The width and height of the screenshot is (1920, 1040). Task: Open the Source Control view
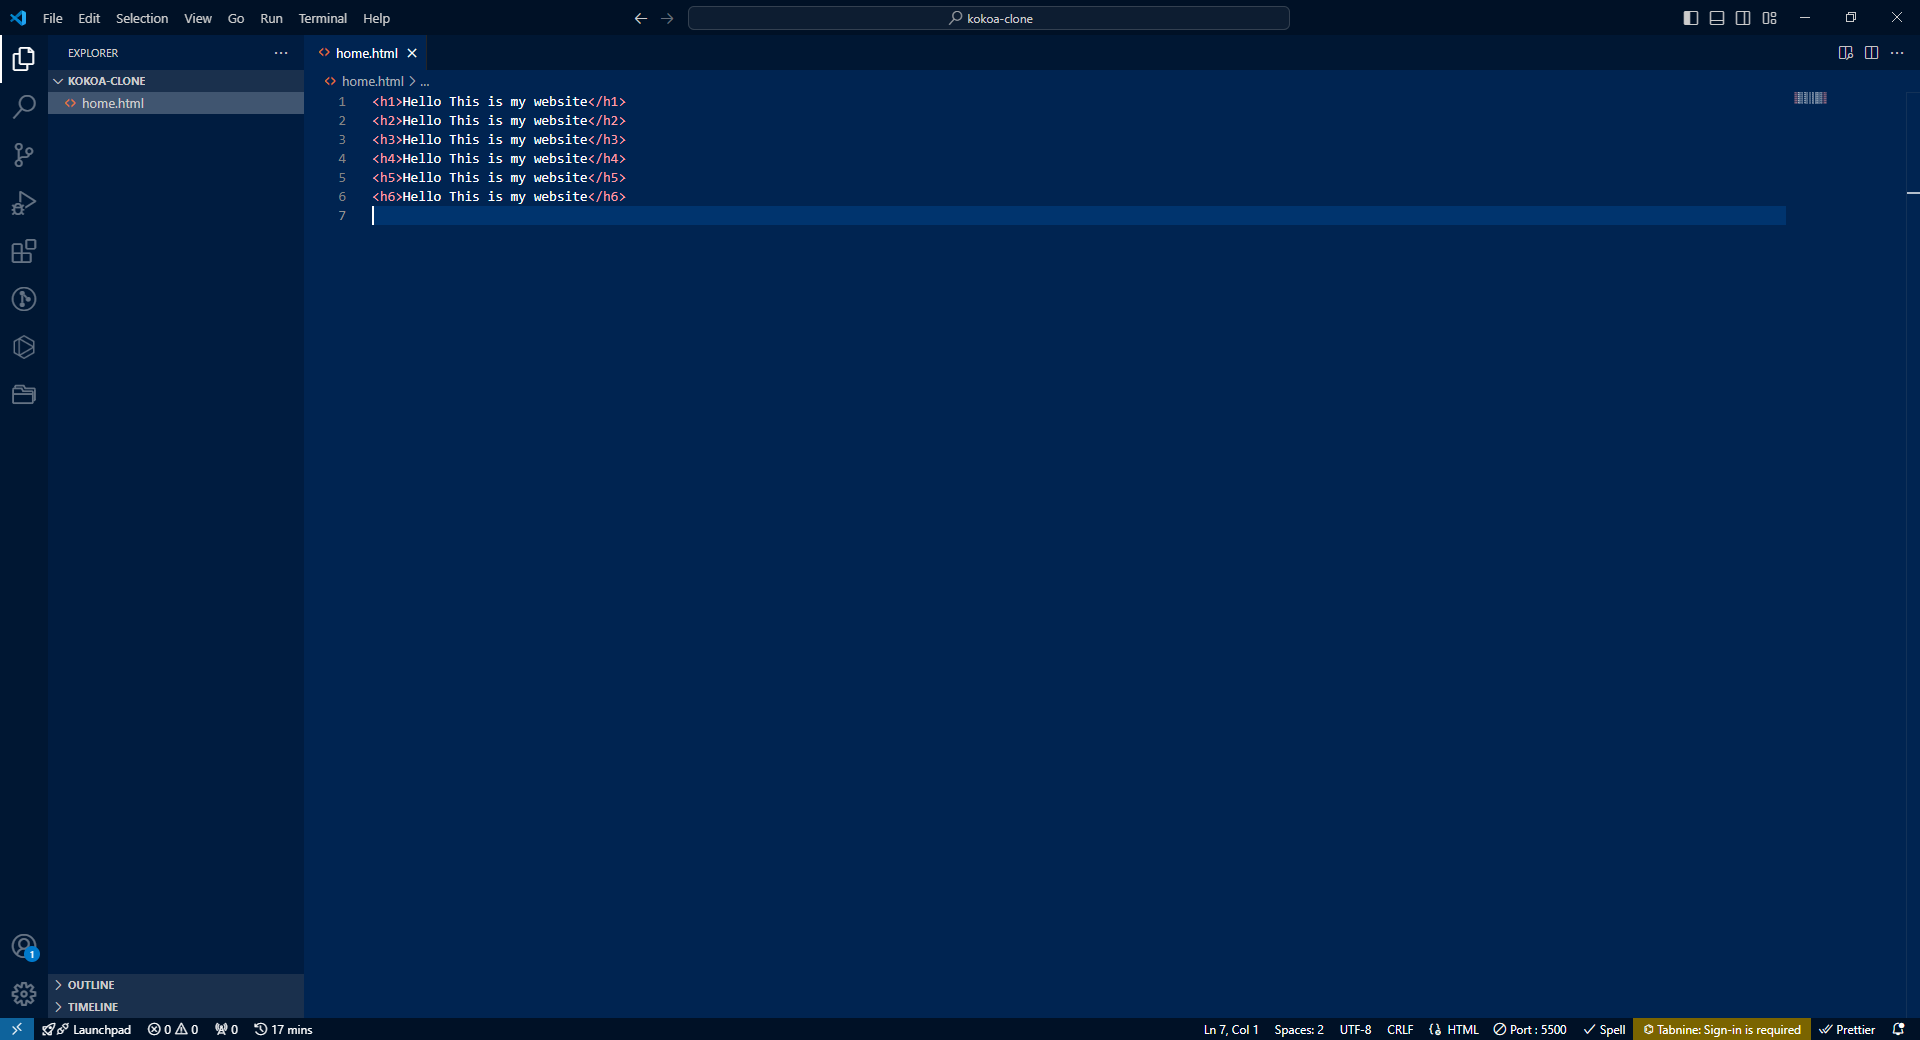(24, 155)
